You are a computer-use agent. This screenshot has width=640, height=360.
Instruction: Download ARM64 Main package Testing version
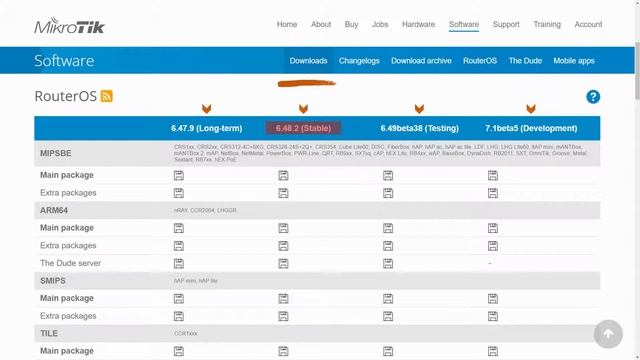[388, 228]
